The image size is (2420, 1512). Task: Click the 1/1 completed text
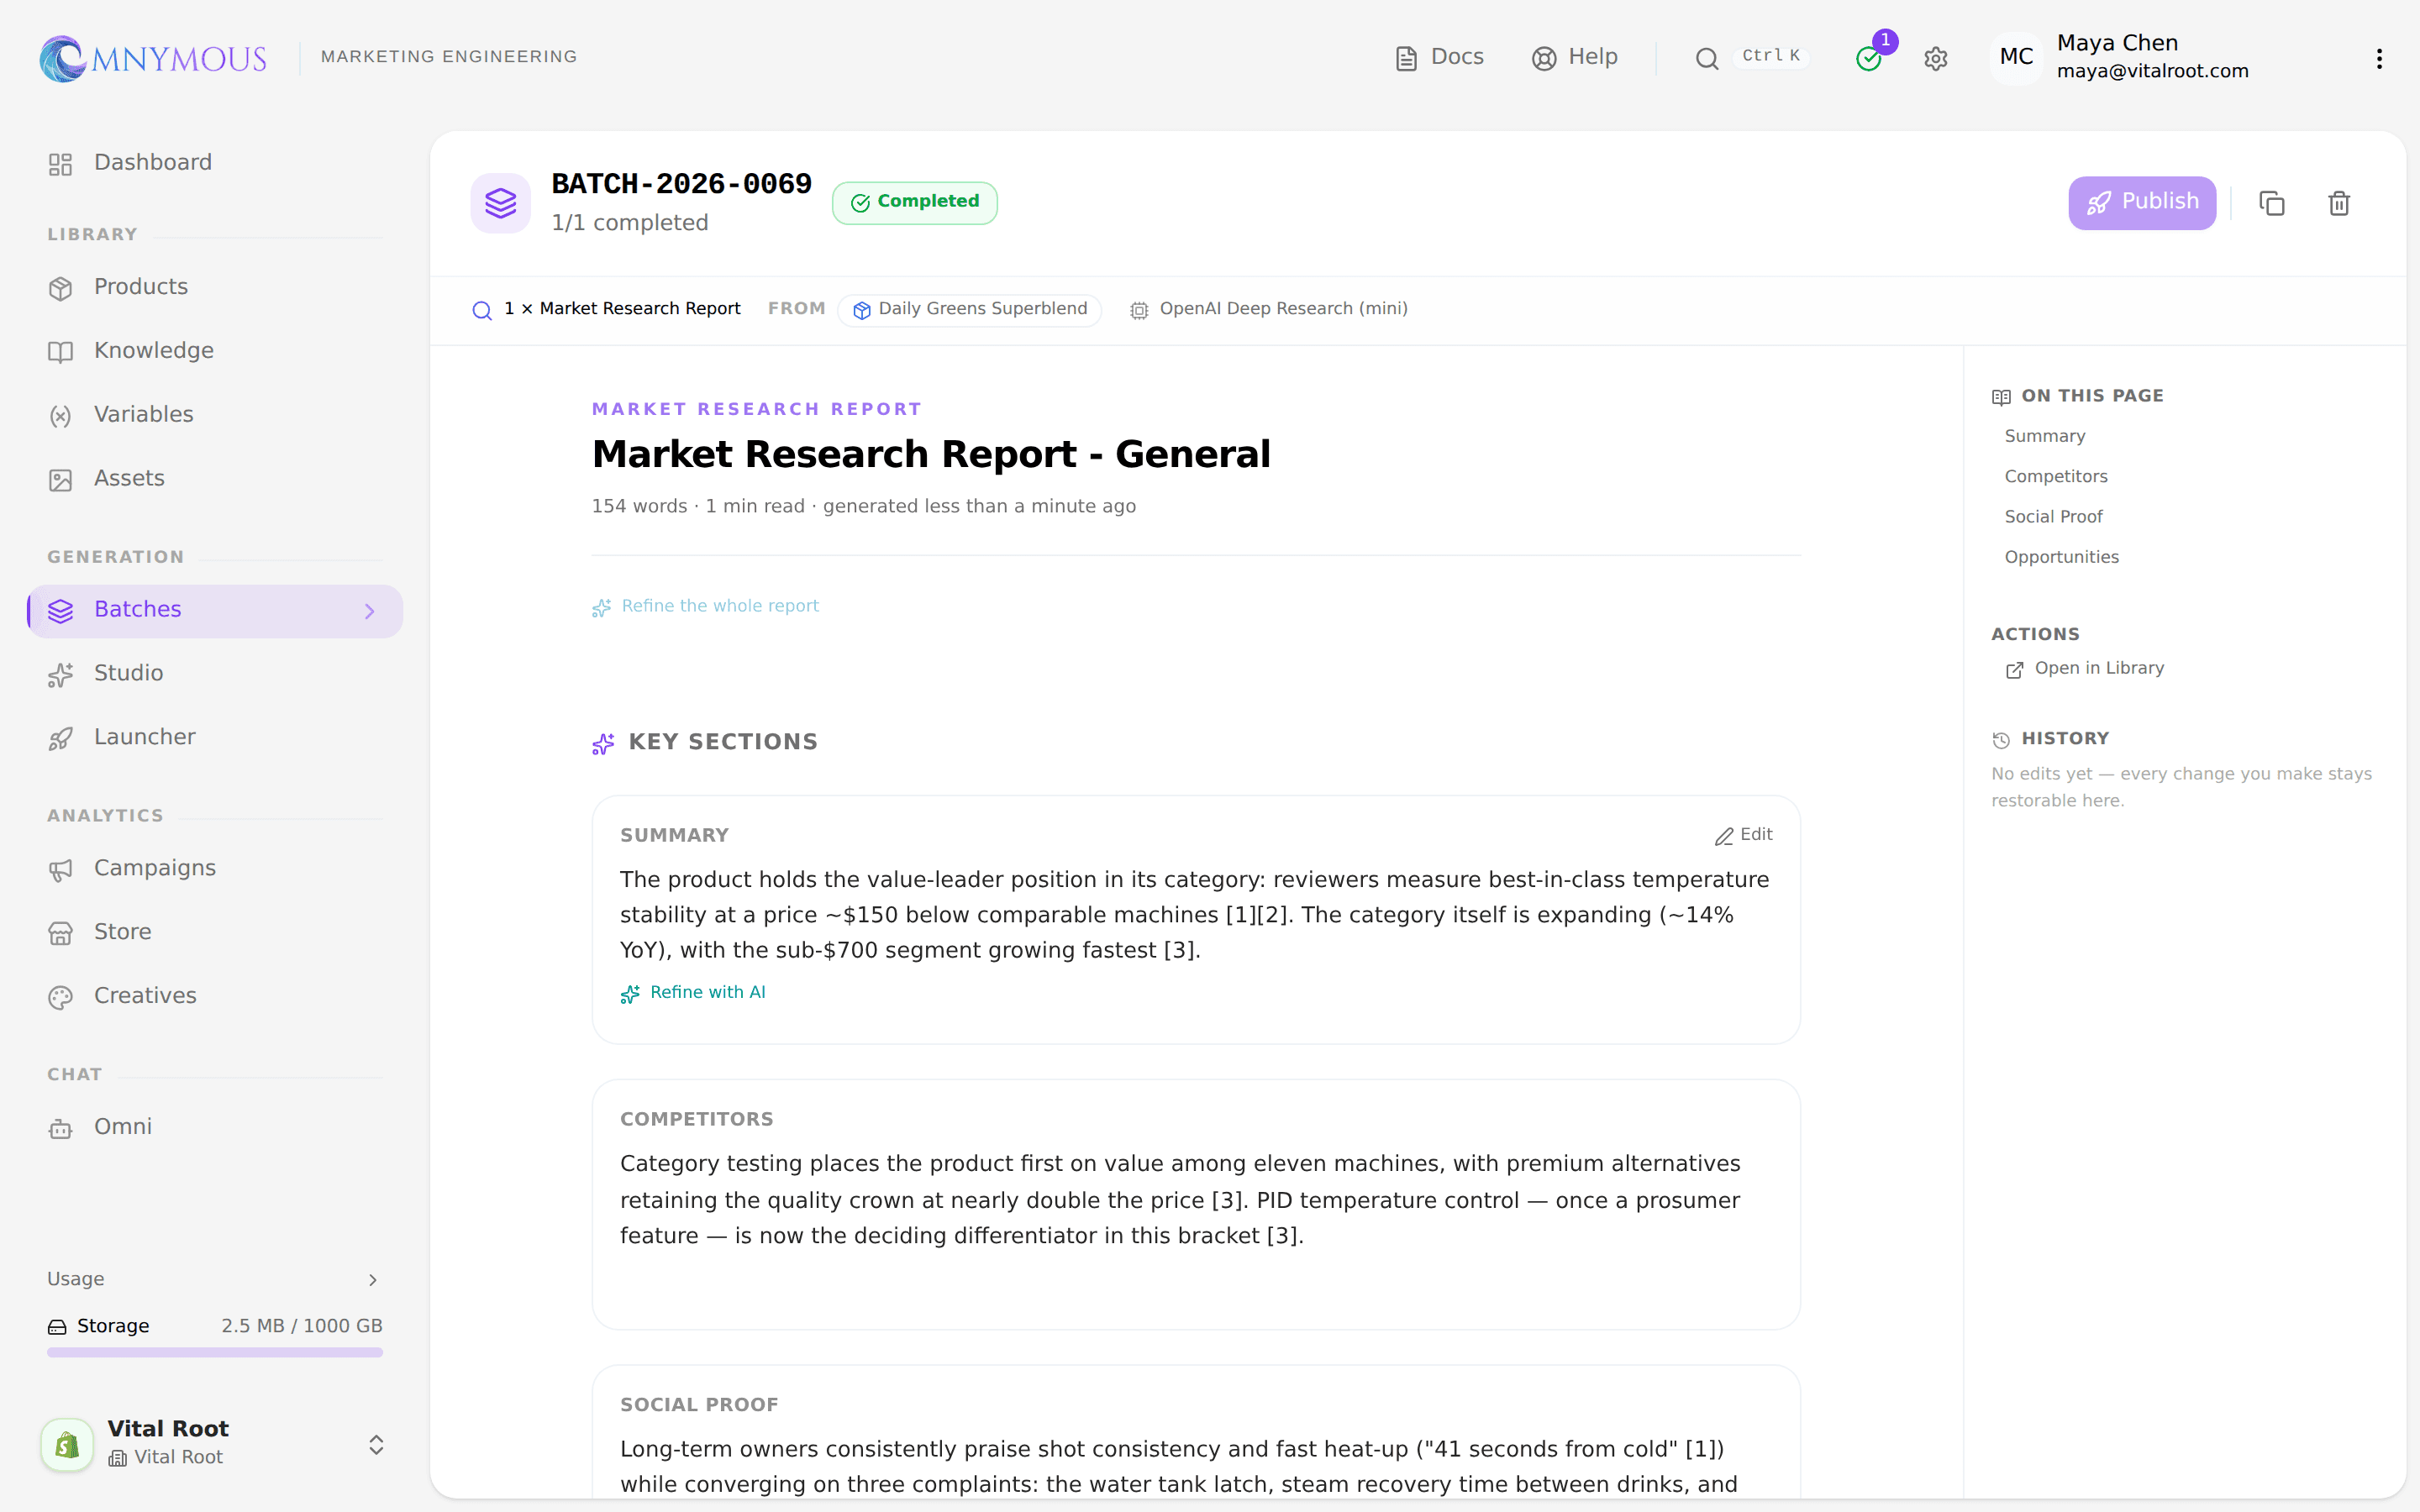point(630,223)
